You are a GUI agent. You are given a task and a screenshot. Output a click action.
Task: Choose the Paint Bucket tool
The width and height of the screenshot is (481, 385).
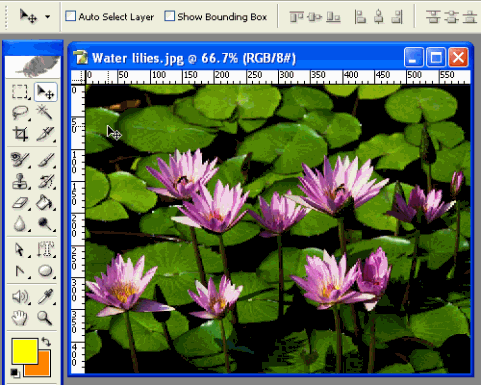45,203
